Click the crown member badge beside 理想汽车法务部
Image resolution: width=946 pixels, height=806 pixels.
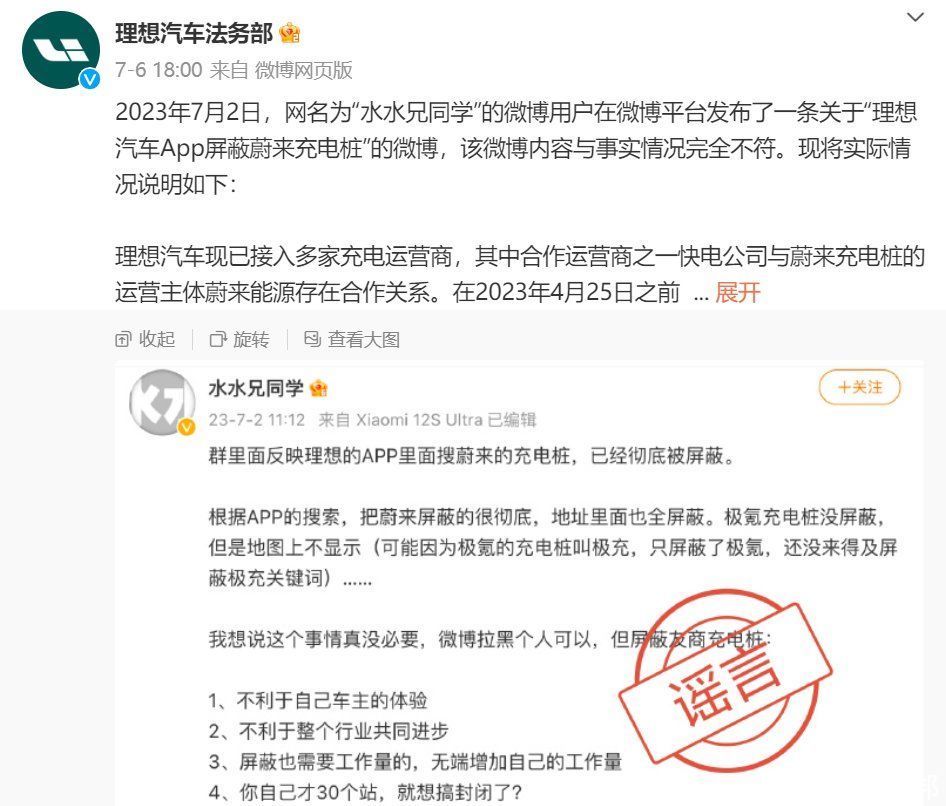tap(290, 33)
